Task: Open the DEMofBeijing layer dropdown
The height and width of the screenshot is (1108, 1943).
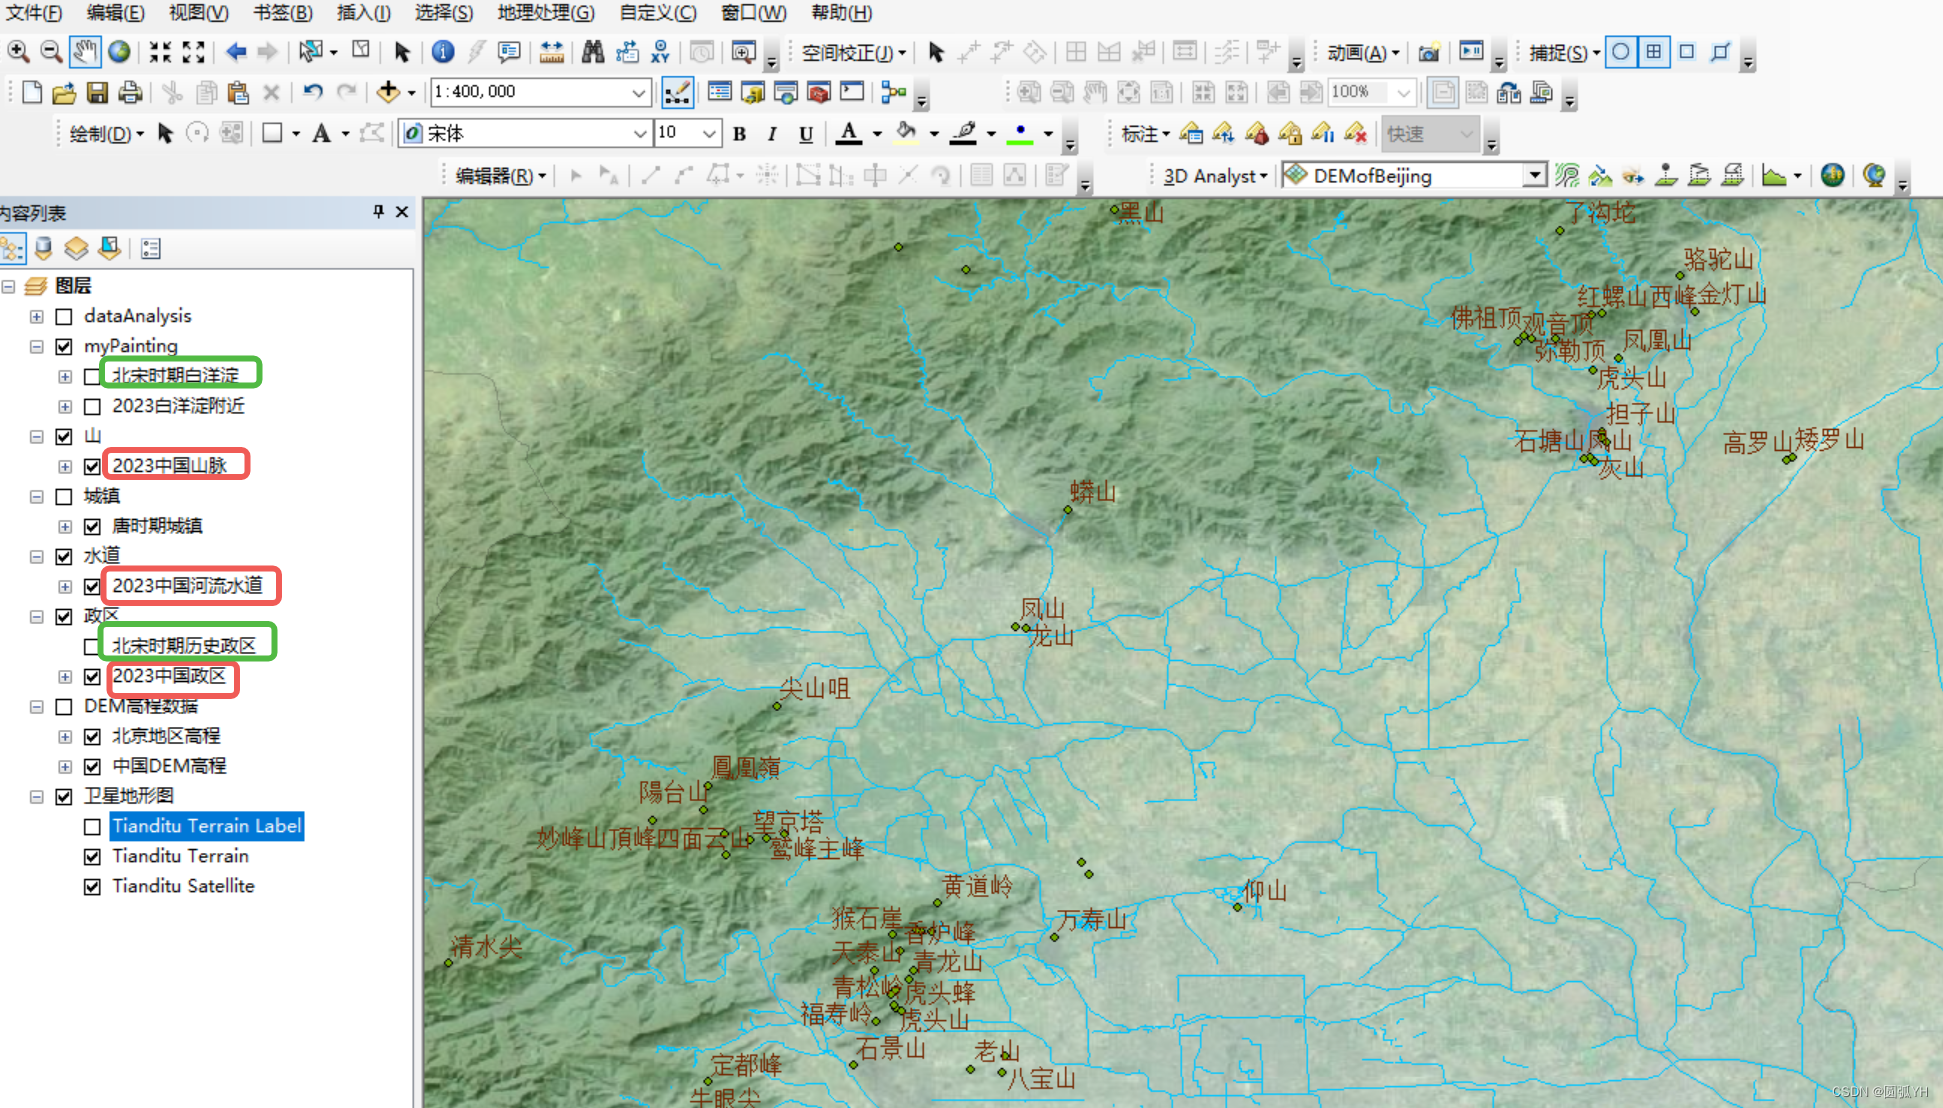Action: [x=1534, y=176]
